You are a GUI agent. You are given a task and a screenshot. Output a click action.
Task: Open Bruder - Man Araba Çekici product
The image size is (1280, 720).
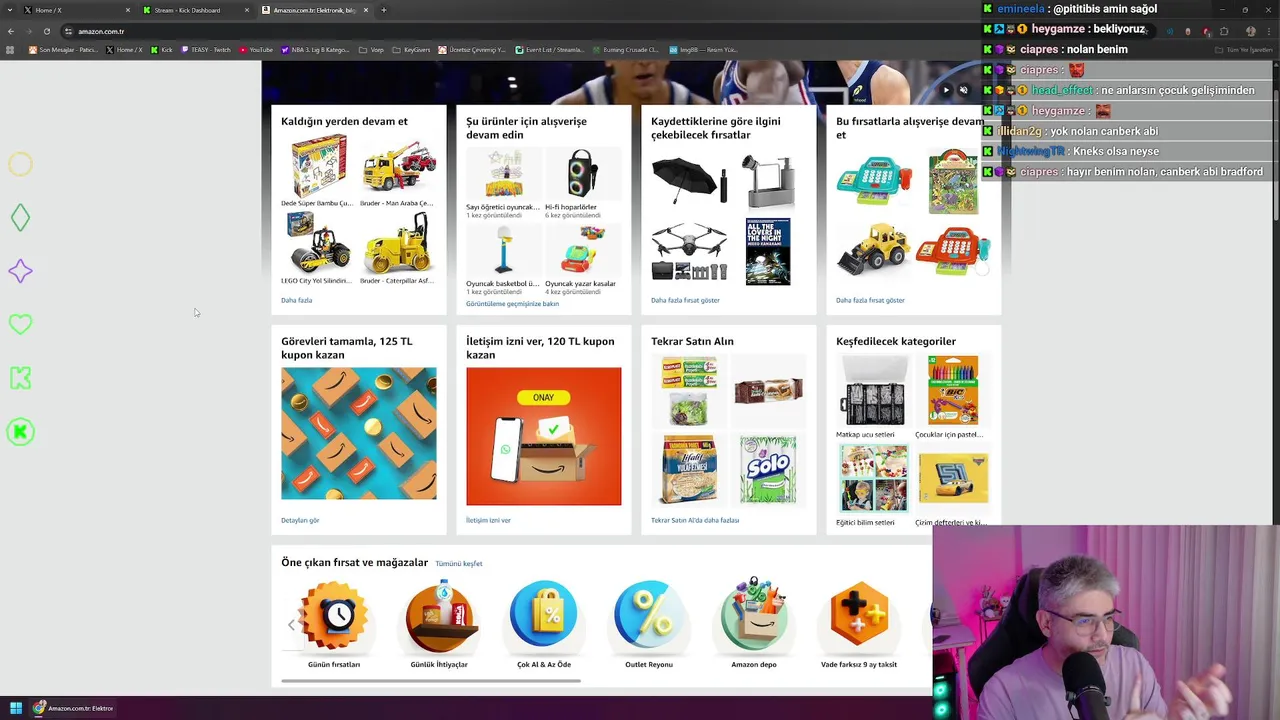click(398, 172)
